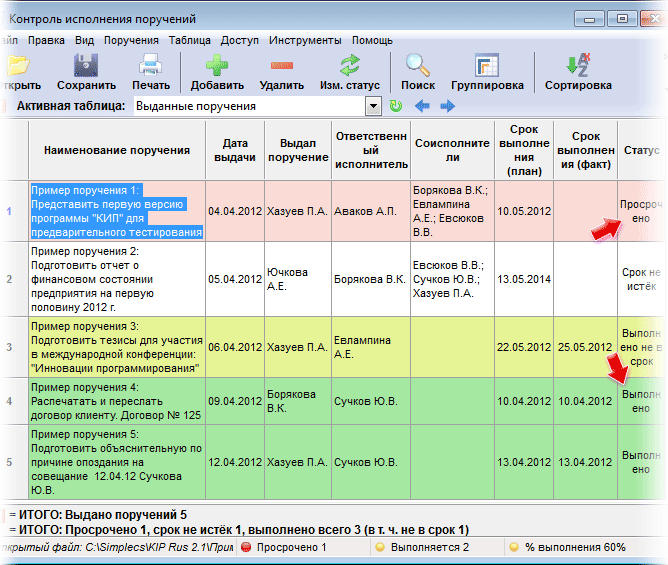Image resolution: width=668 pixels, height=565 pixels.
Task: Click the Добавить button label
Action: pyautogui.click(x=217, y=85)
